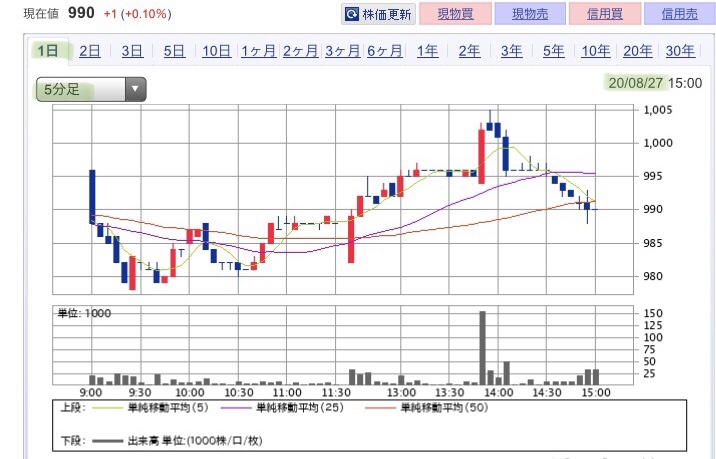Click the tallest volume bar near 14:00

[482, 348]
